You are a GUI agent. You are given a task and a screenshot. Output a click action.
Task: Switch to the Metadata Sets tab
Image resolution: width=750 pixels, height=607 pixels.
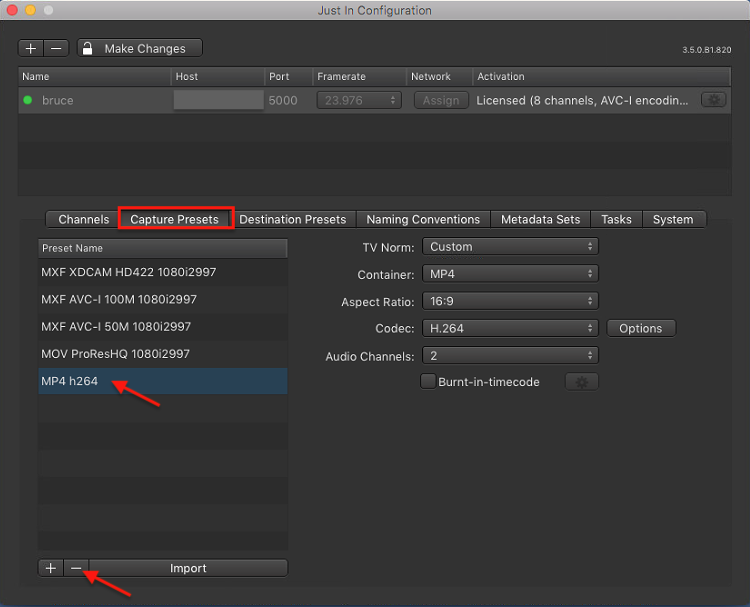540,220
